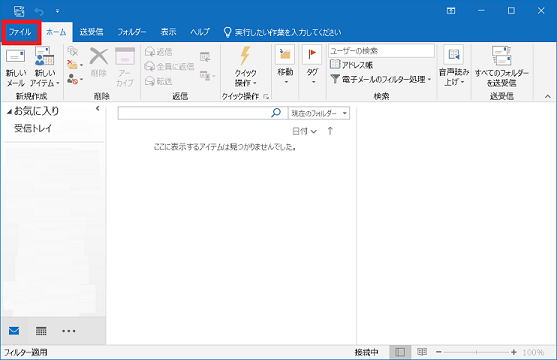Viewport: 557px width, 360px height.
Task: Open the clean up folder dropdown
Action: click(75, 65)
